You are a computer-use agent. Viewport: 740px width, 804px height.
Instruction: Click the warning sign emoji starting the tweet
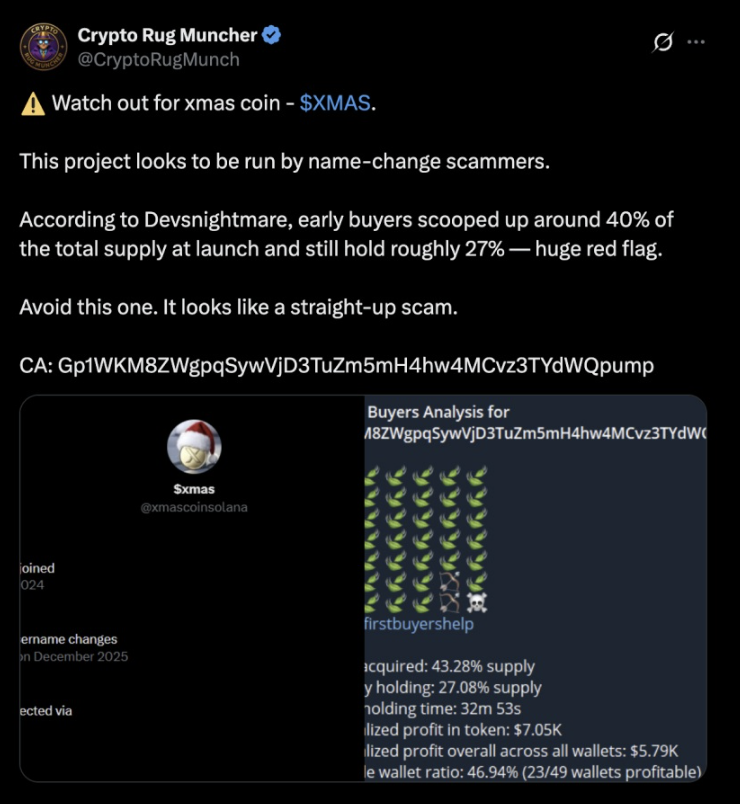click(x=28, y=103)
